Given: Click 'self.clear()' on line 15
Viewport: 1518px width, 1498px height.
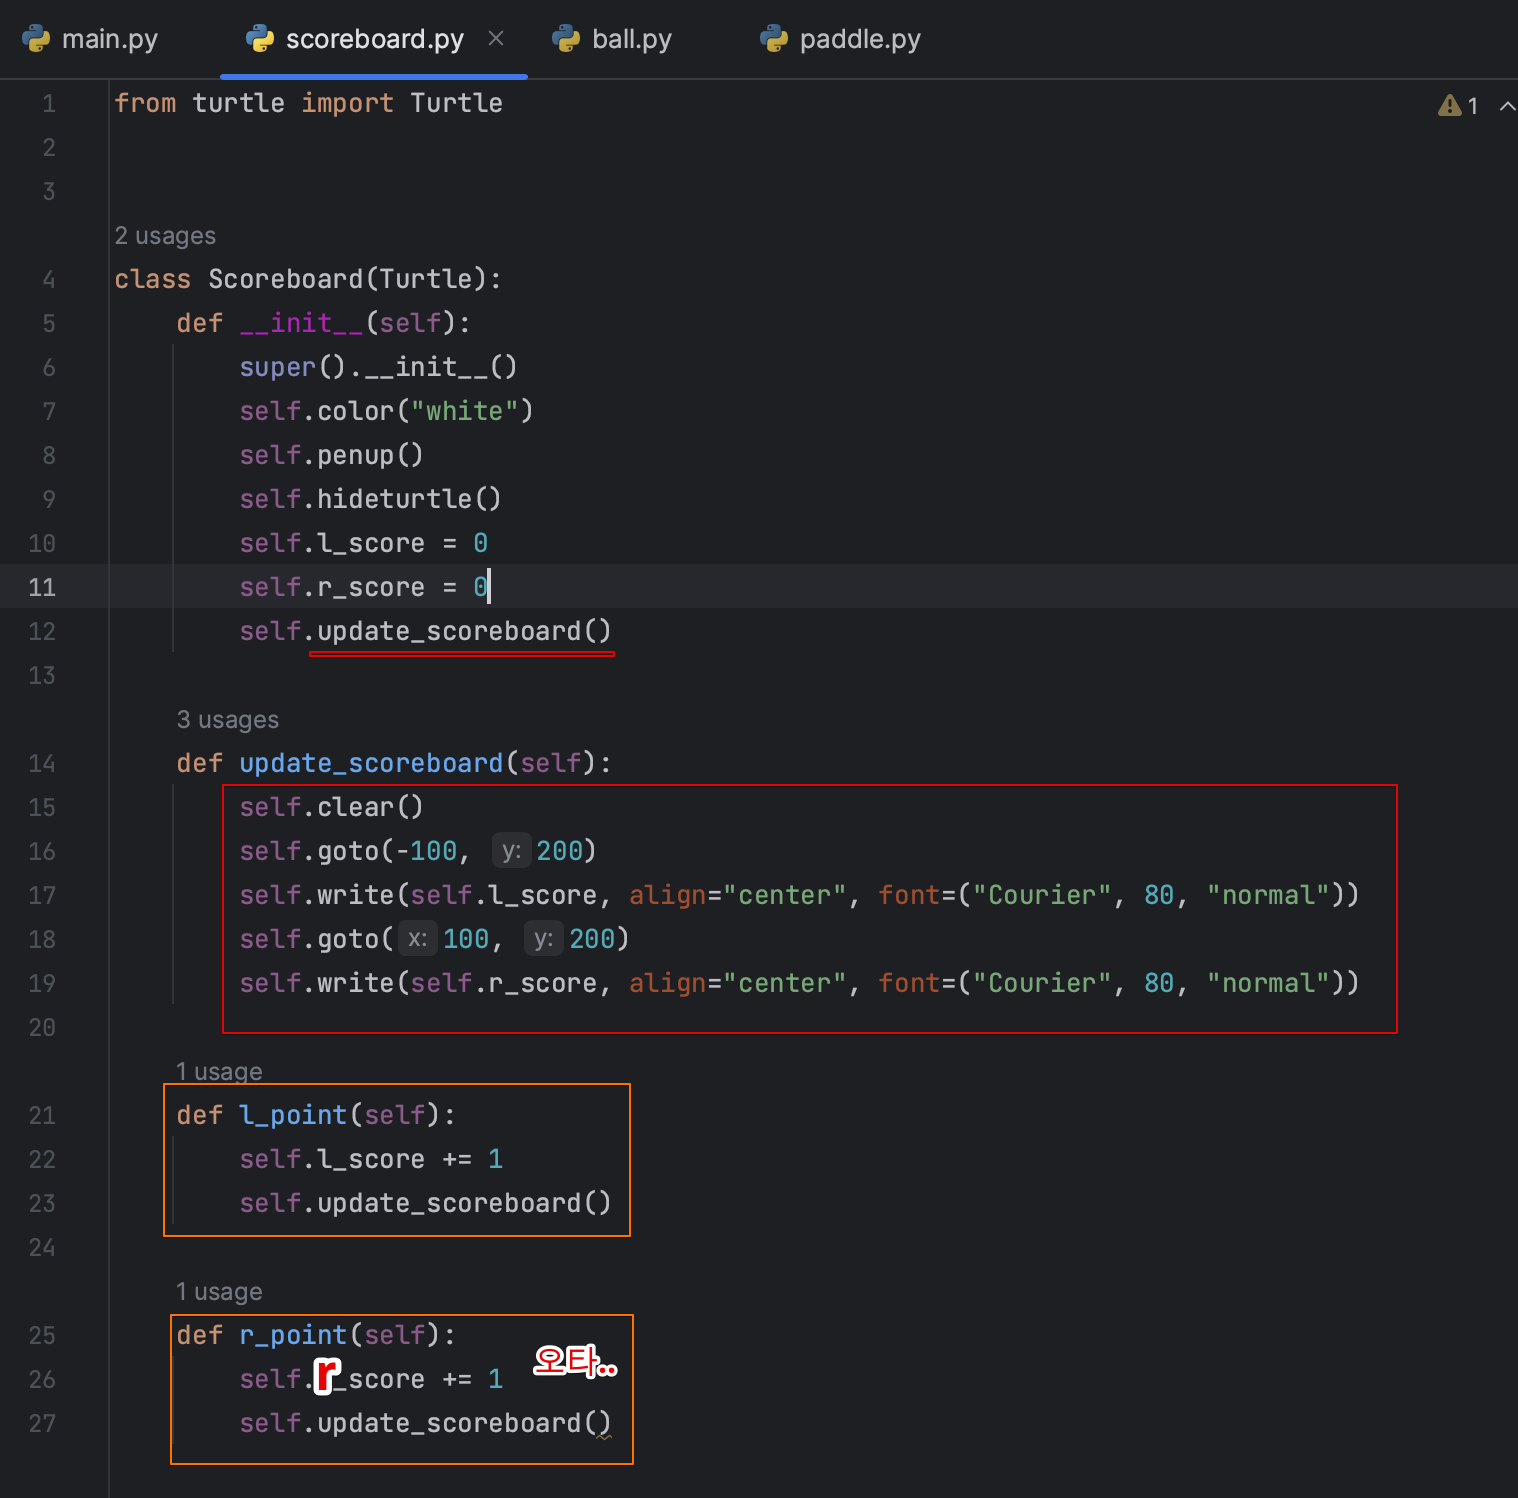Looking at the screenshot, I should [331, 807].
